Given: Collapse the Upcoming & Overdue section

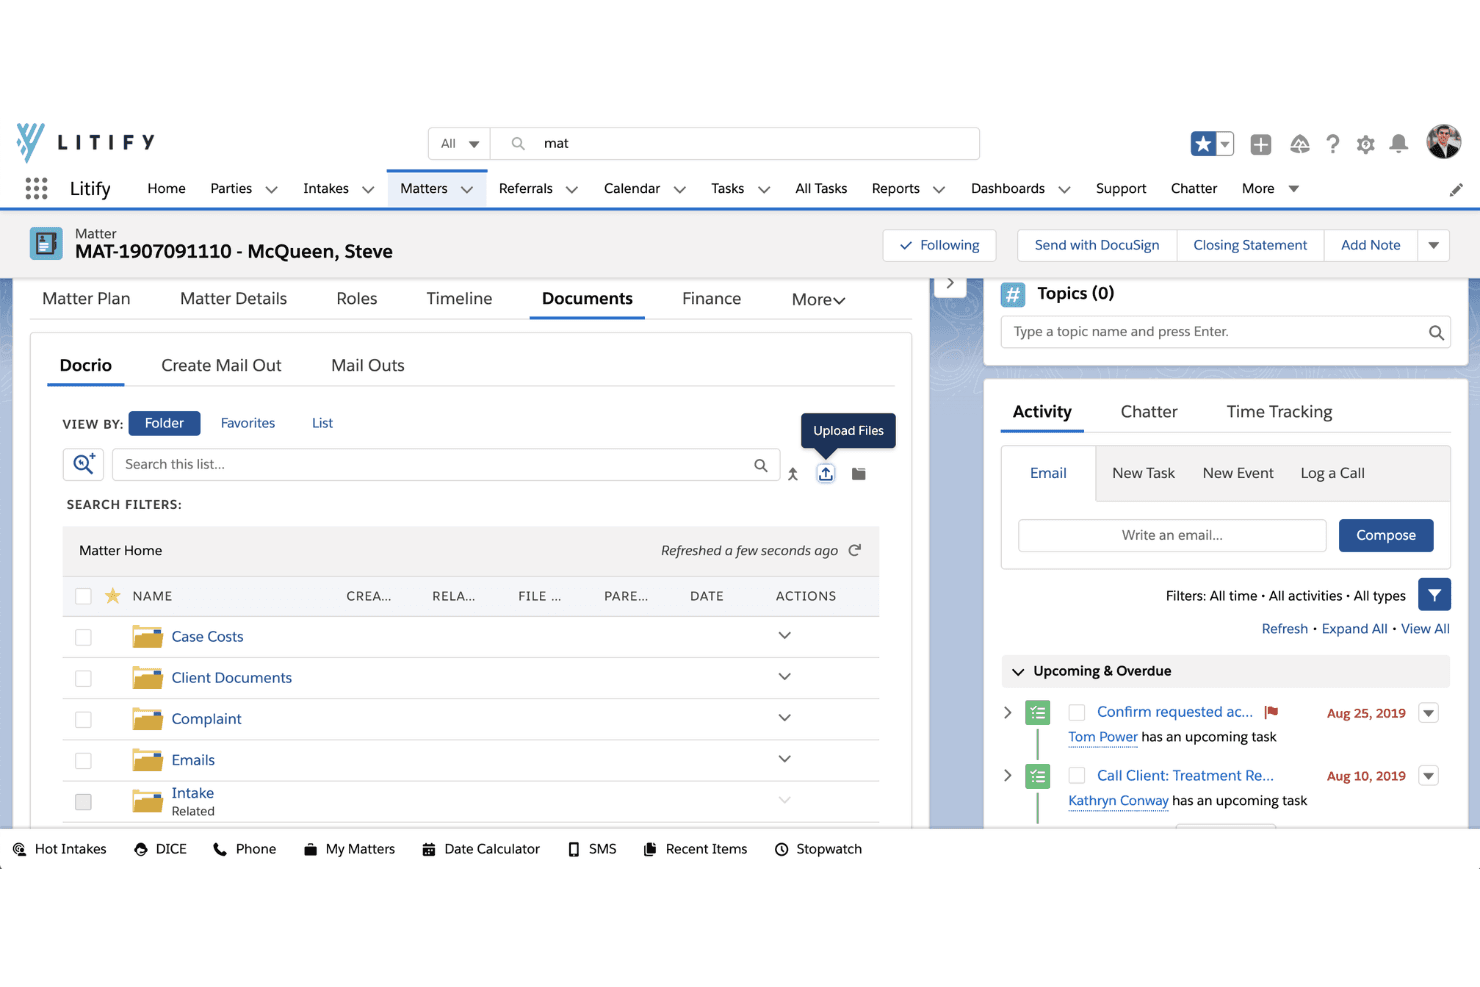Looking at the screenshot, I should point(1018,671).
